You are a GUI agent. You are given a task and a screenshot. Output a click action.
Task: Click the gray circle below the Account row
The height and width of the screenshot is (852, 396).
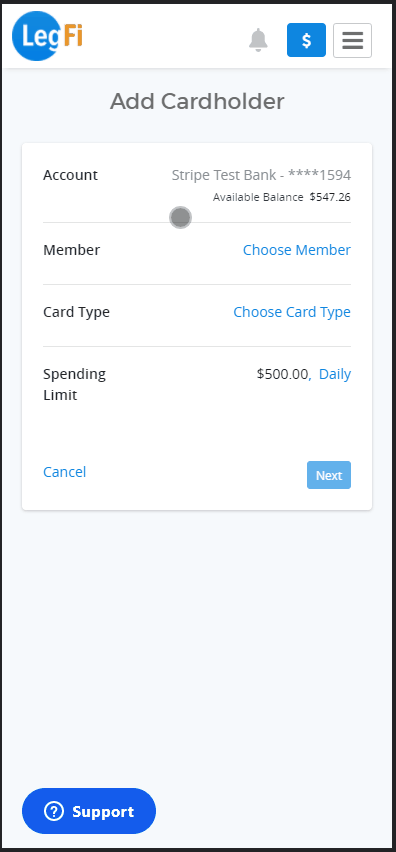pyautogui.click(x=180, y=217)
